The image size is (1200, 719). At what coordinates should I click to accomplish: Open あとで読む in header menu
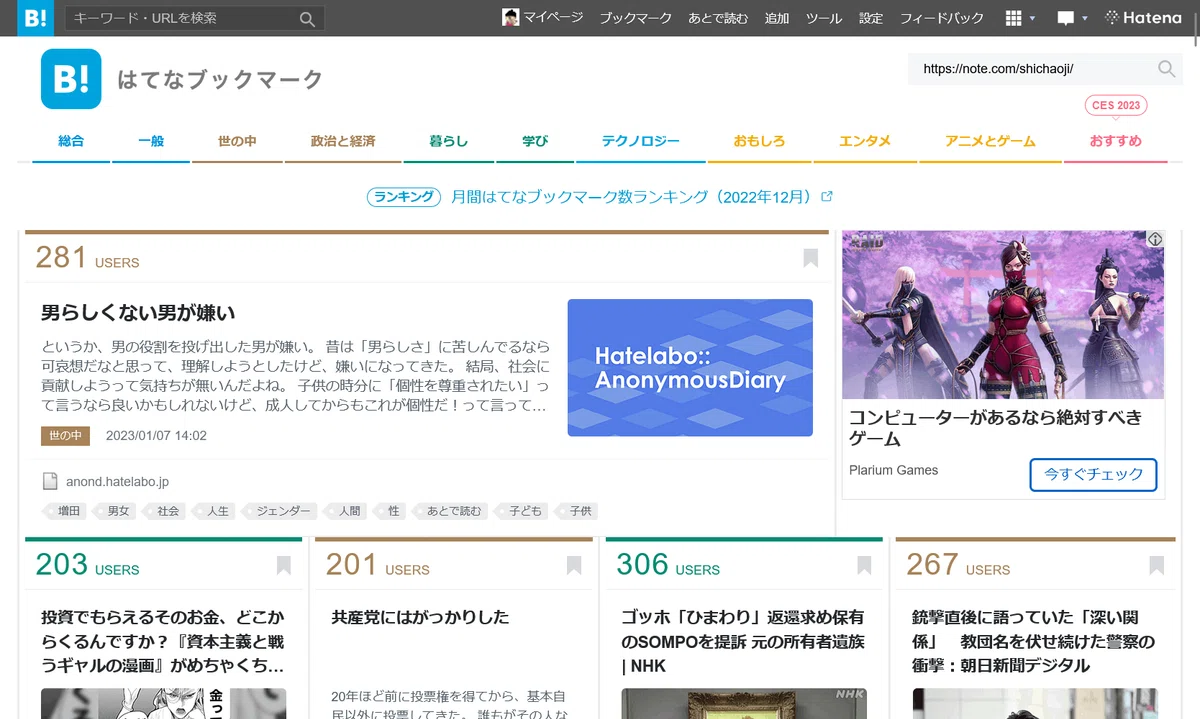tap(718, 18)
